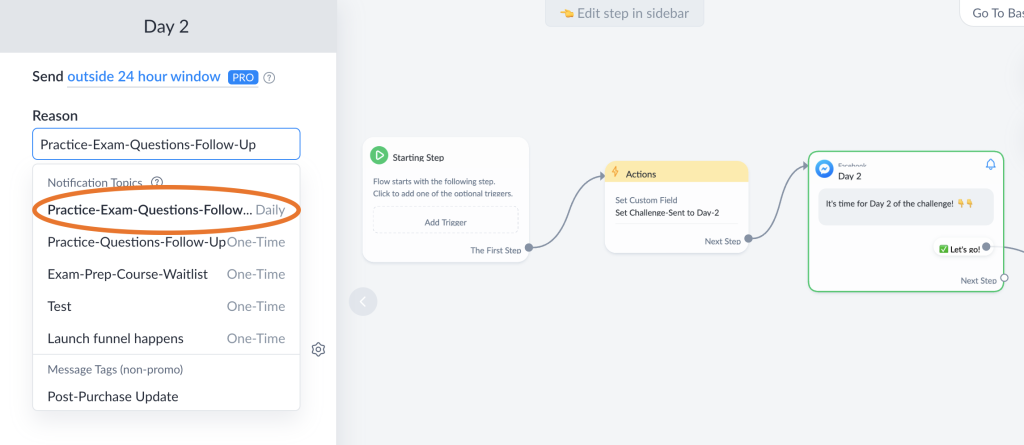Screen dimensions: 1024x445
Task: Pick the Test notification topic
Action: 166,306
